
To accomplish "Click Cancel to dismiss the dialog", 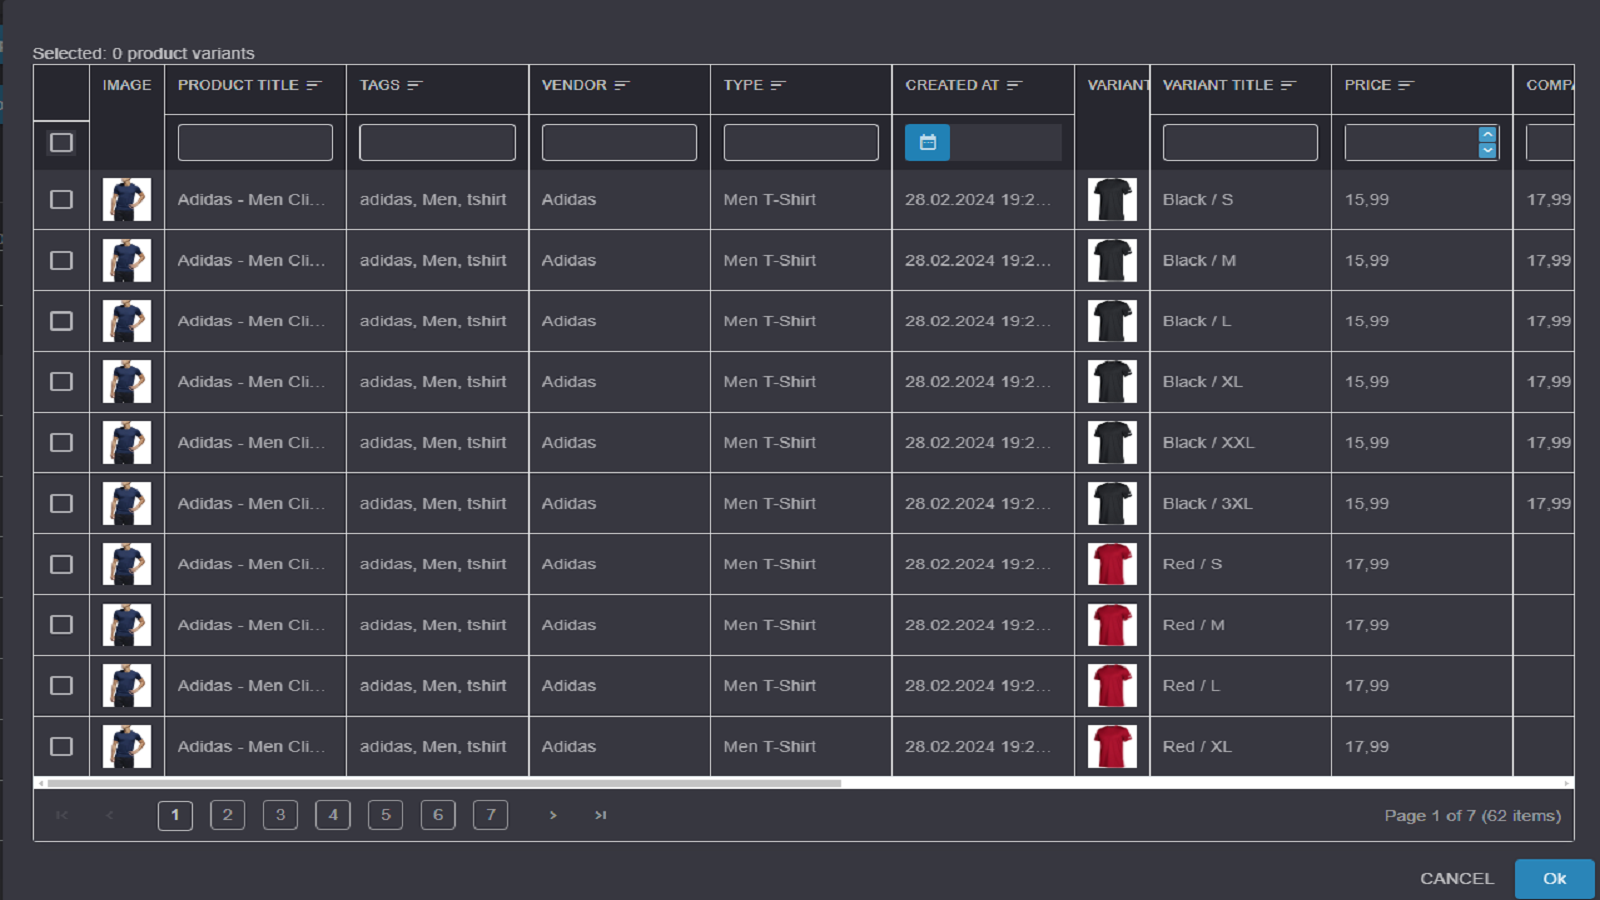I will 1456,878.
